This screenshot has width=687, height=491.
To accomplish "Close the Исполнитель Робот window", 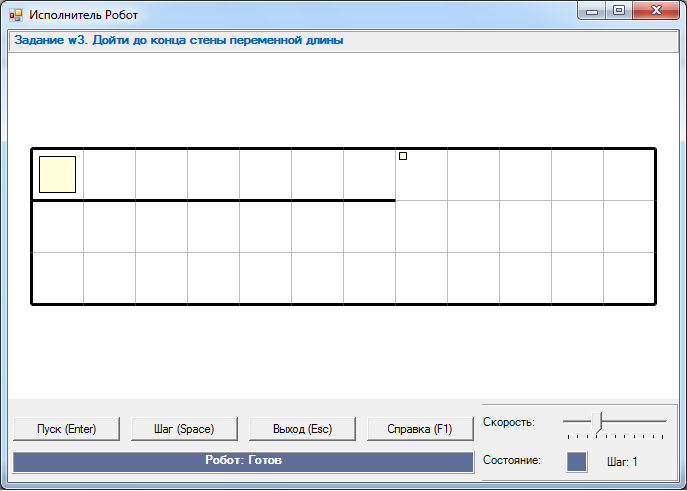I will (x=656, y=11).
